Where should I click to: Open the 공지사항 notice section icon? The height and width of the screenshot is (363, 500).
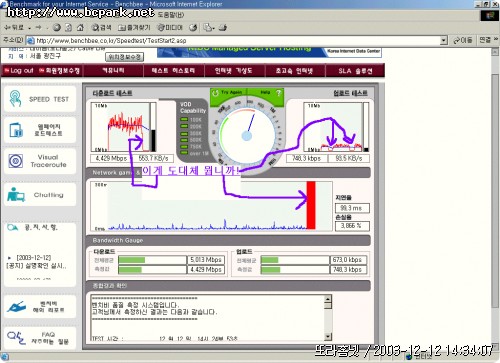[x=12, y=227]
